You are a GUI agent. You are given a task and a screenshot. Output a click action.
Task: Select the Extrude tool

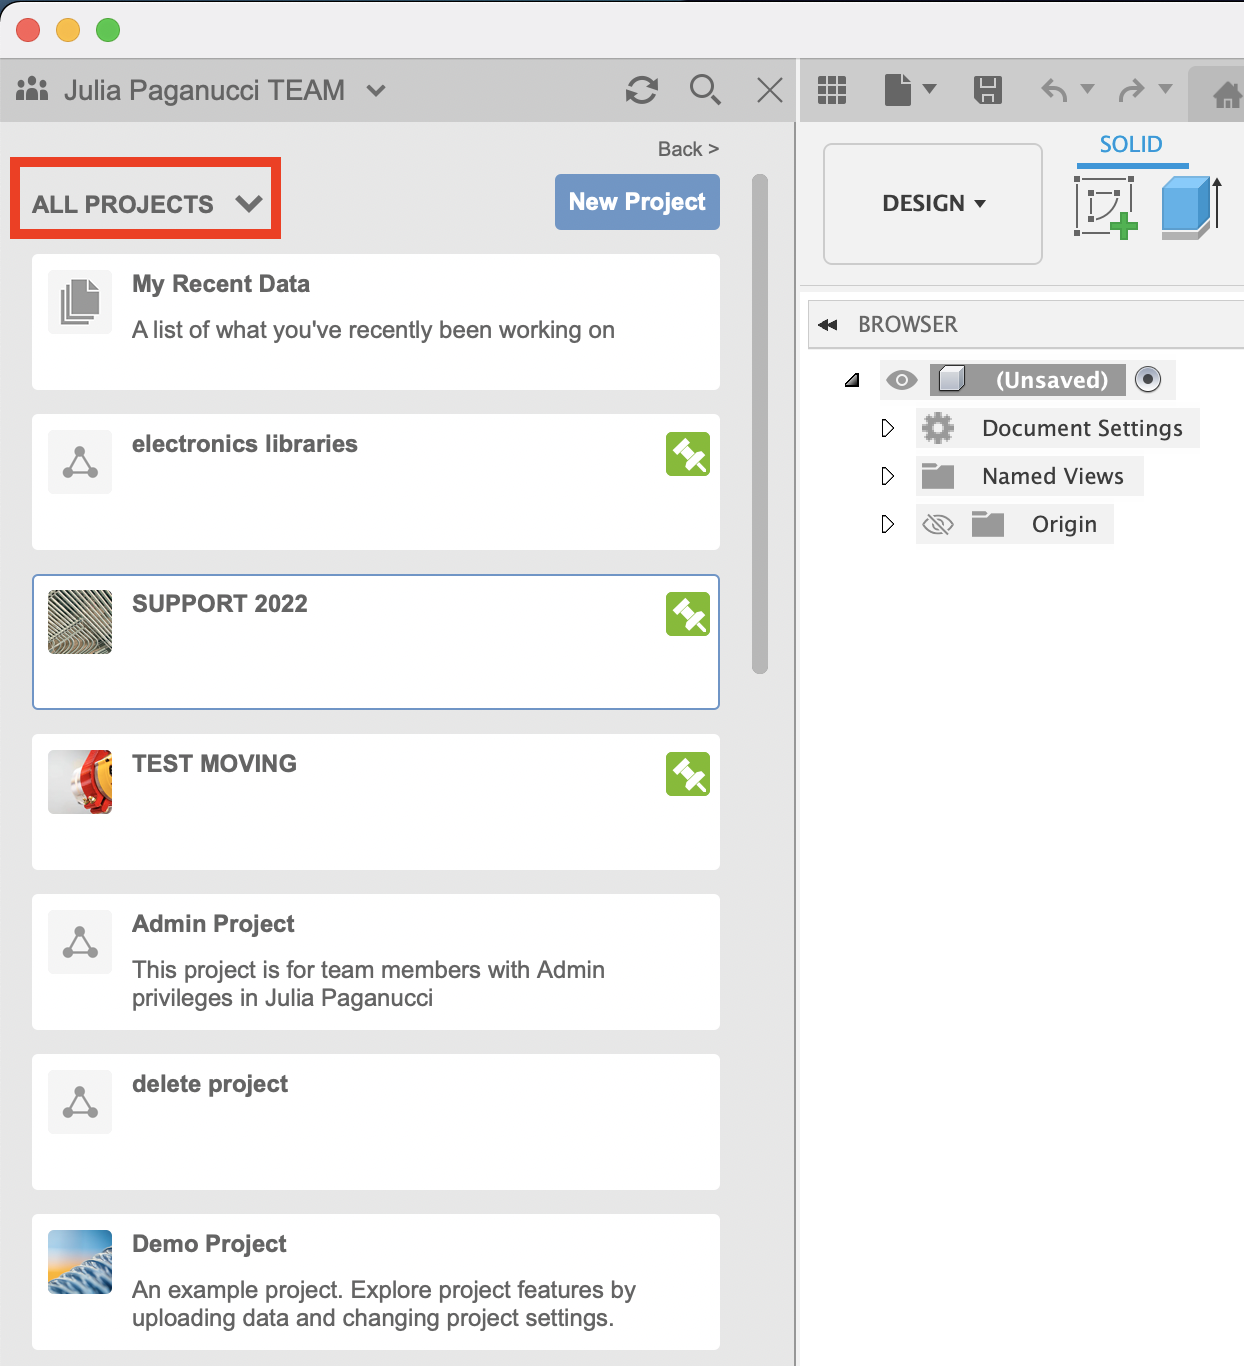pyautogui.click(x=1191, y=207)
